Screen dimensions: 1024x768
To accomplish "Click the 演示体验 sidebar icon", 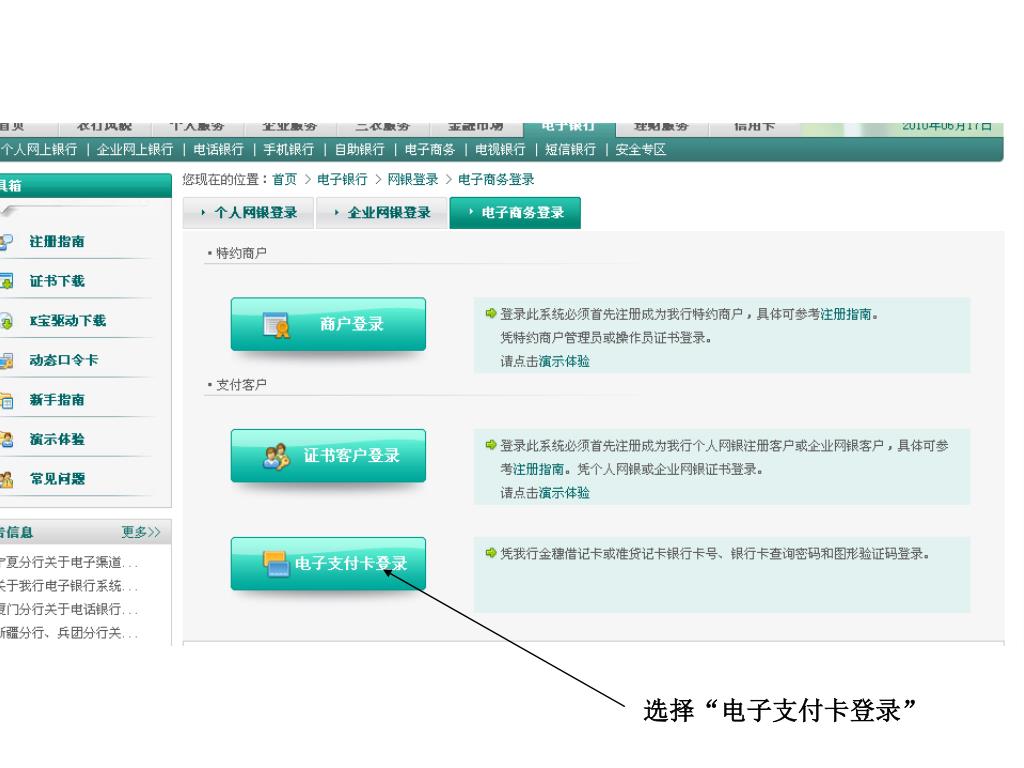I will click(7, 439).
